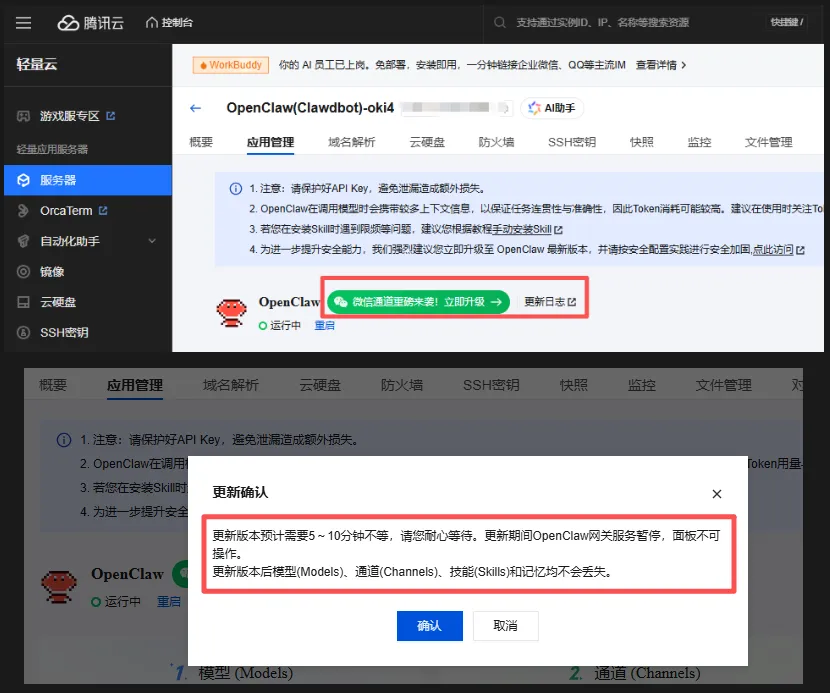
Task: Click 文件管理 tab in lower dimmed panel
Action: tap(723, 385)
